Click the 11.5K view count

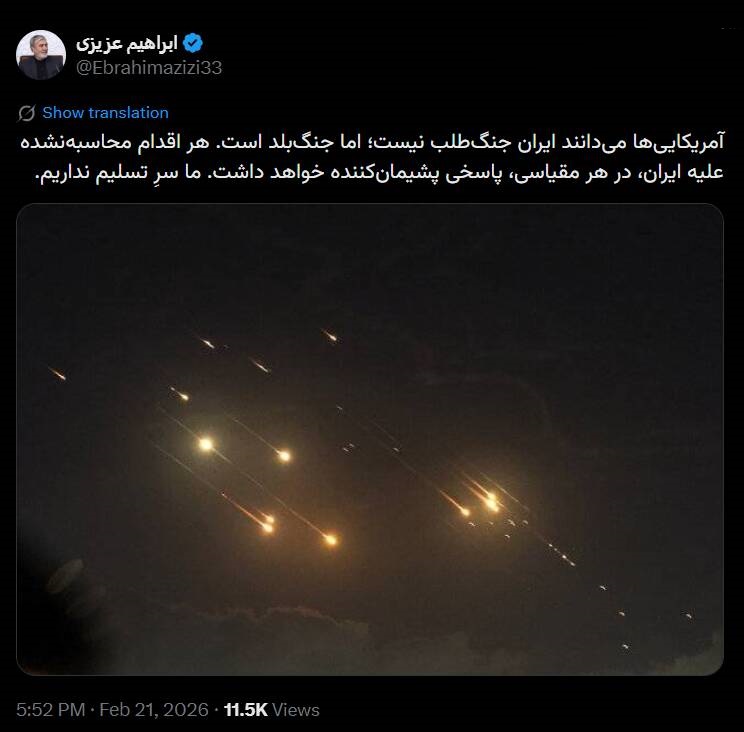[246, 710]
